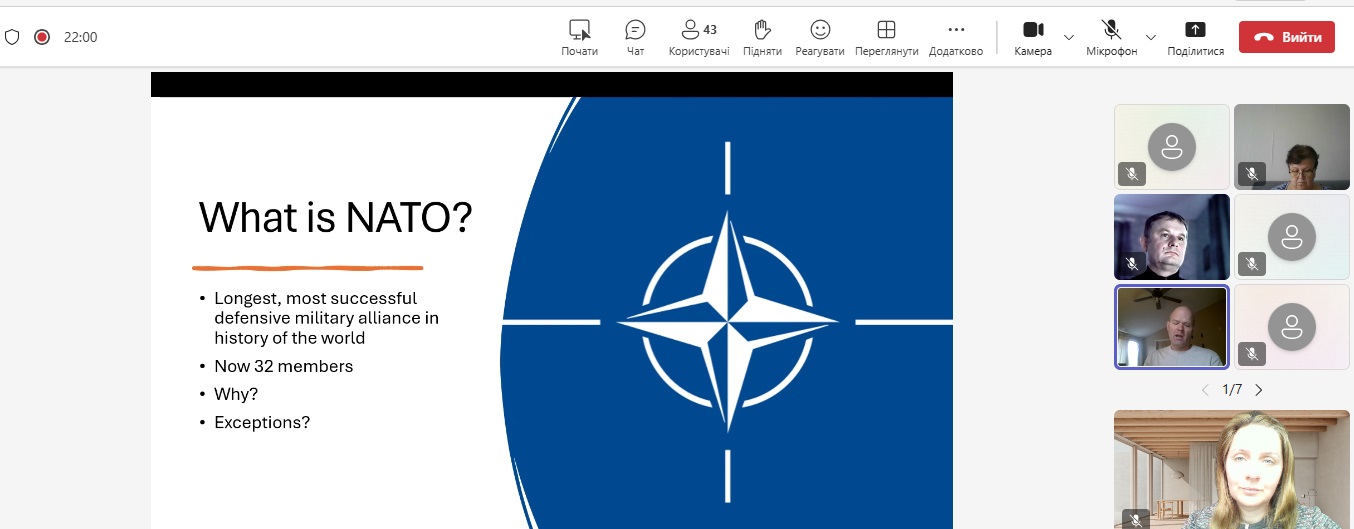Click the meeting timer 22:00
The width and height of the screenshot is (1354, 529).
[x=81, y=37]
